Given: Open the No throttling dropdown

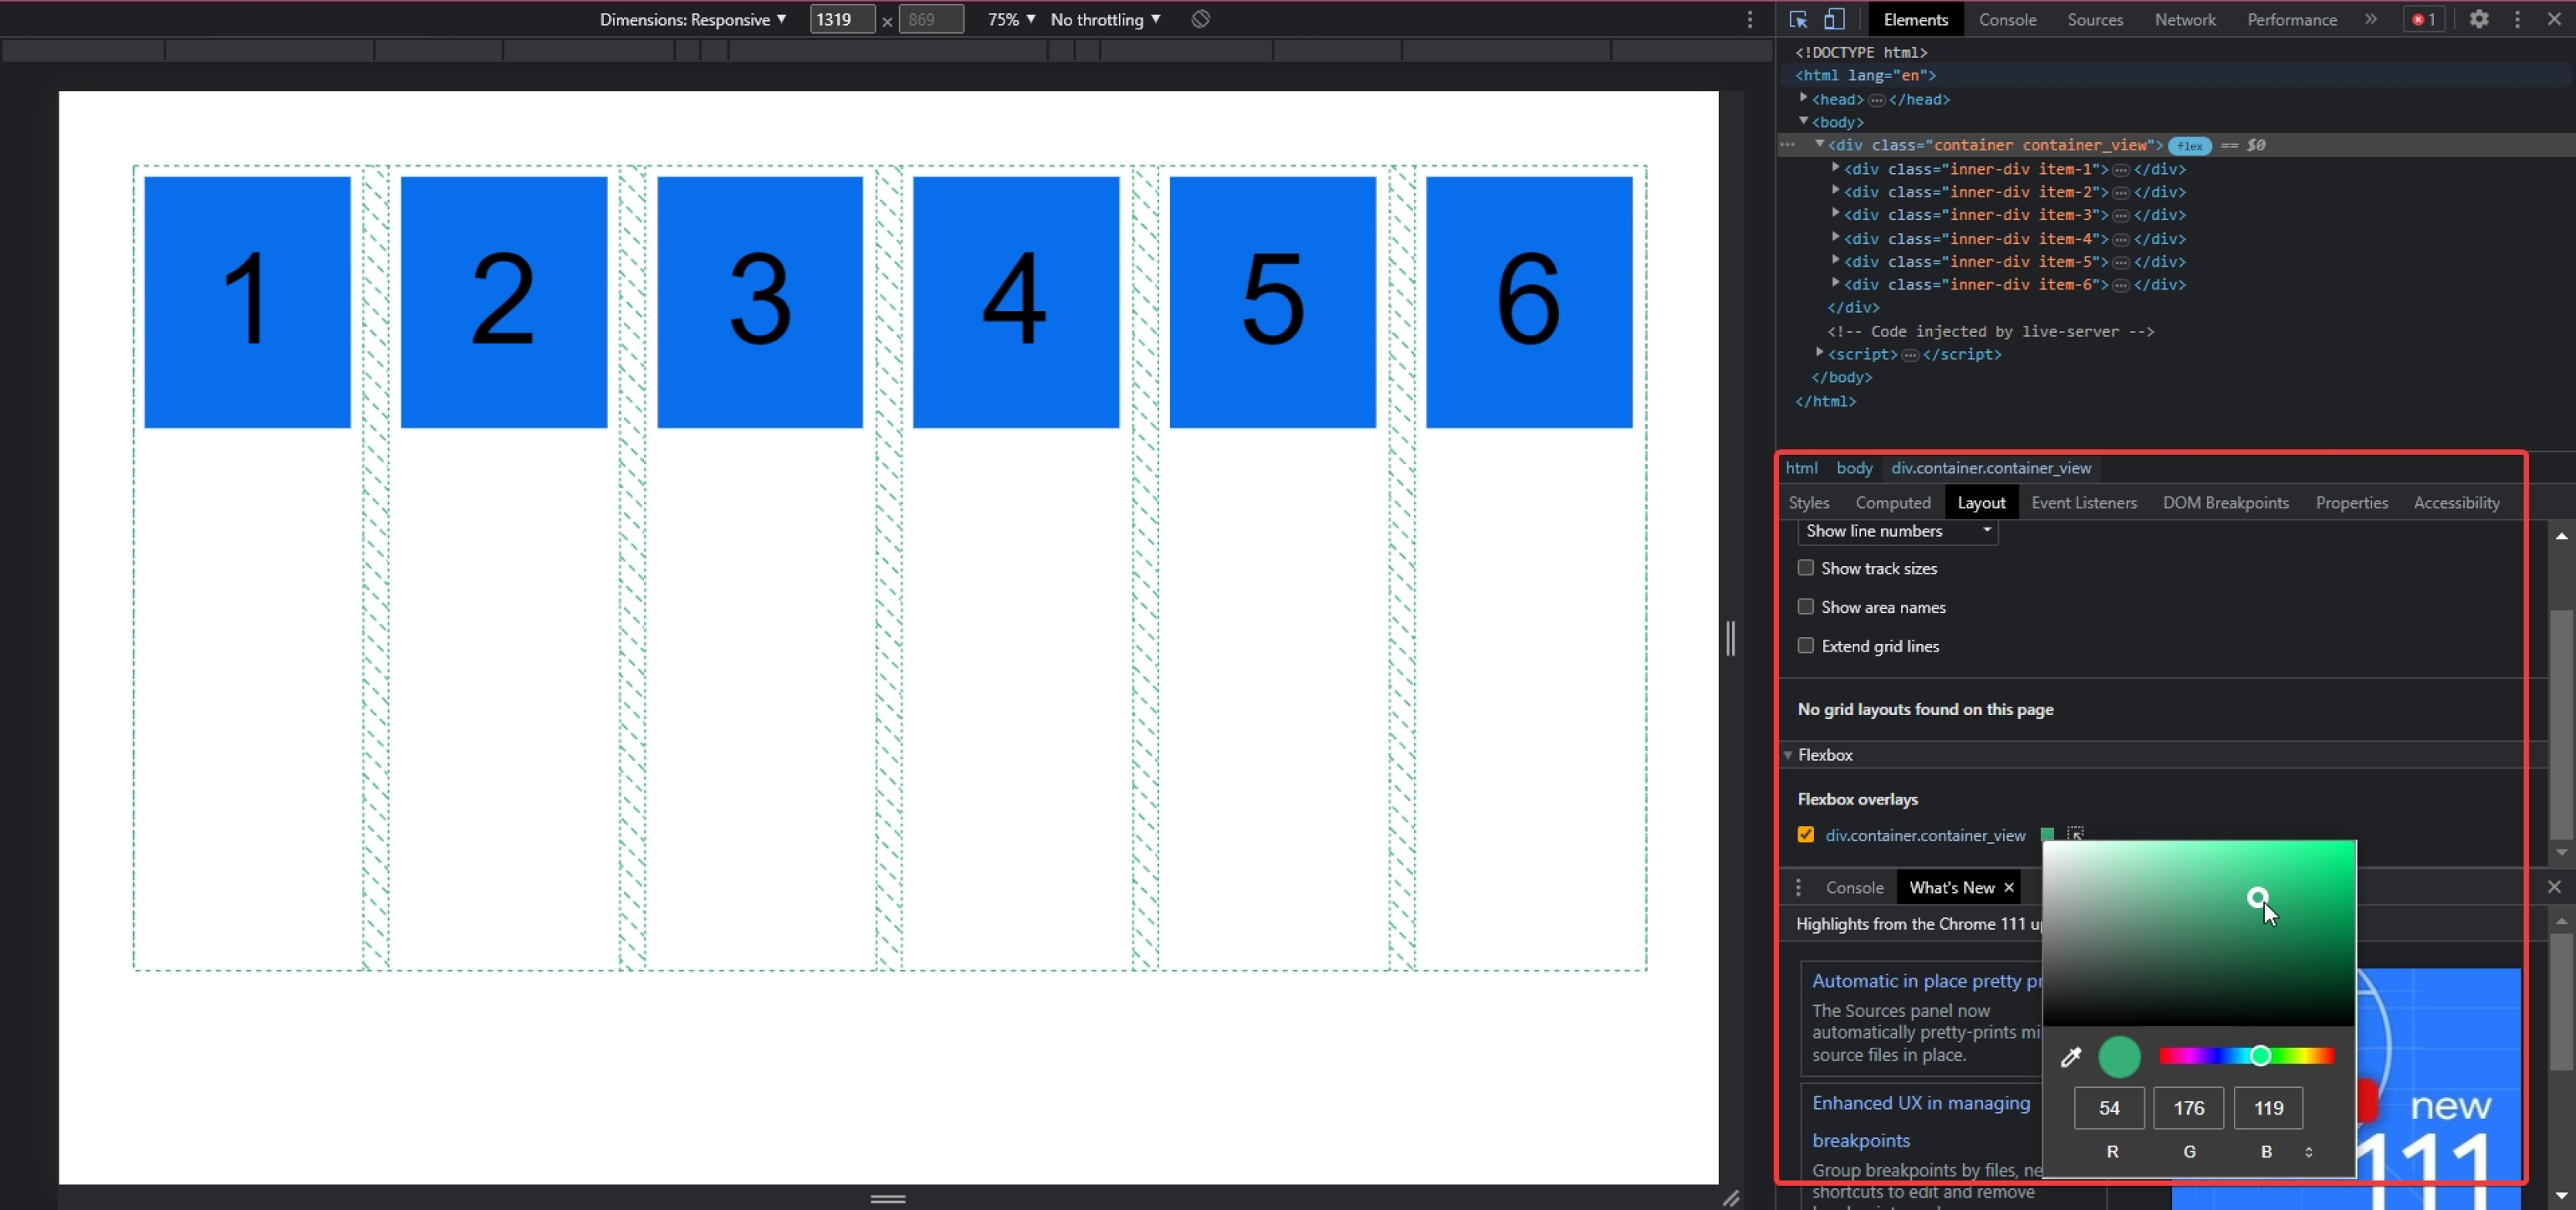Looking at the screenshot, I should coord(1105,19).
